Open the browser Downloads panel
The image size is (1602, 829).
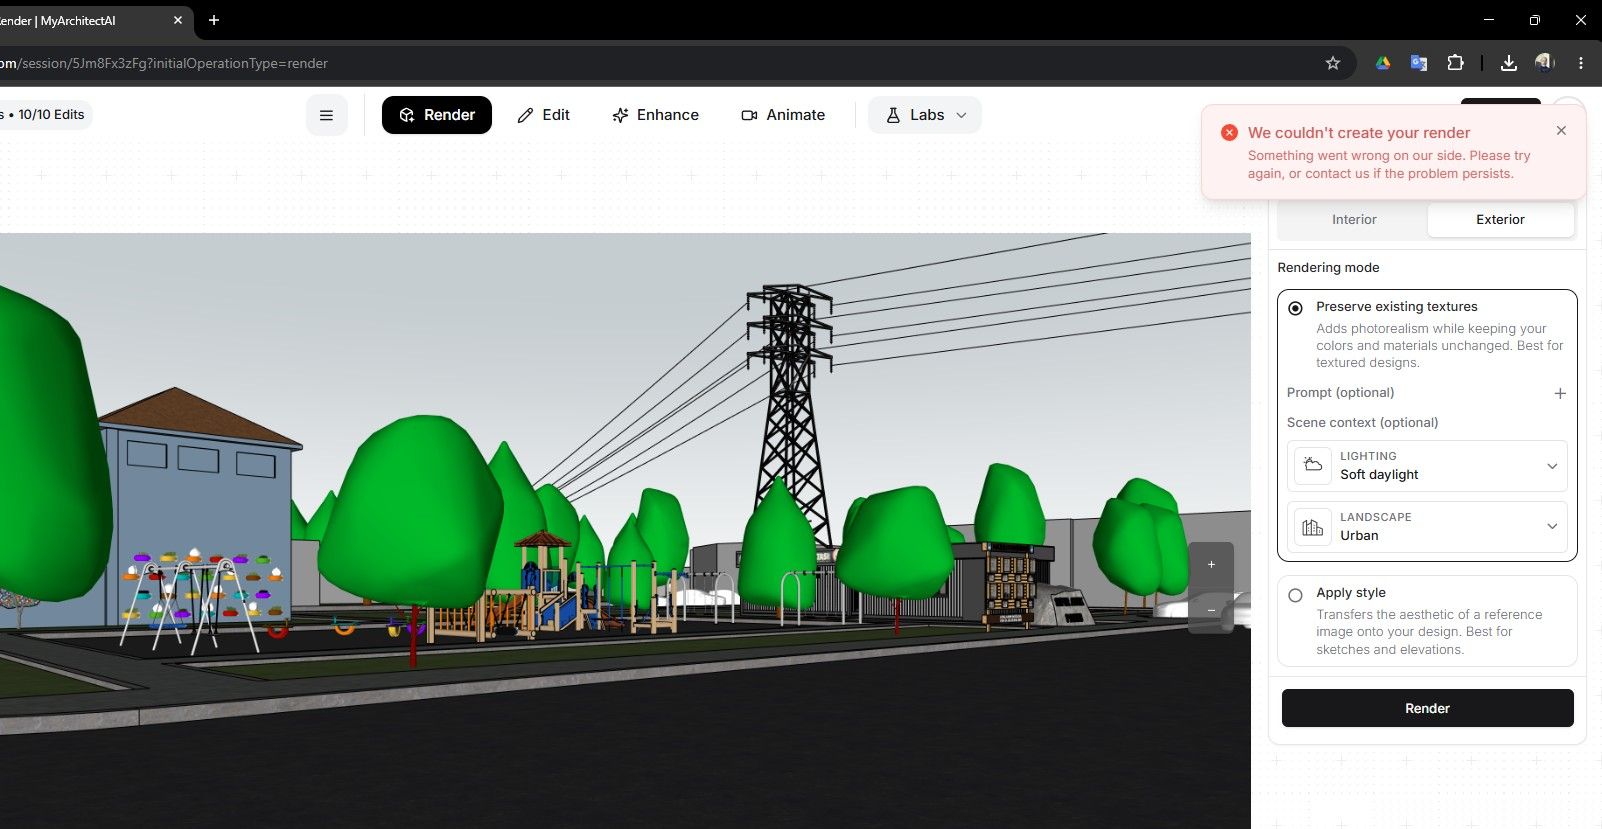tap(1509, 63)
